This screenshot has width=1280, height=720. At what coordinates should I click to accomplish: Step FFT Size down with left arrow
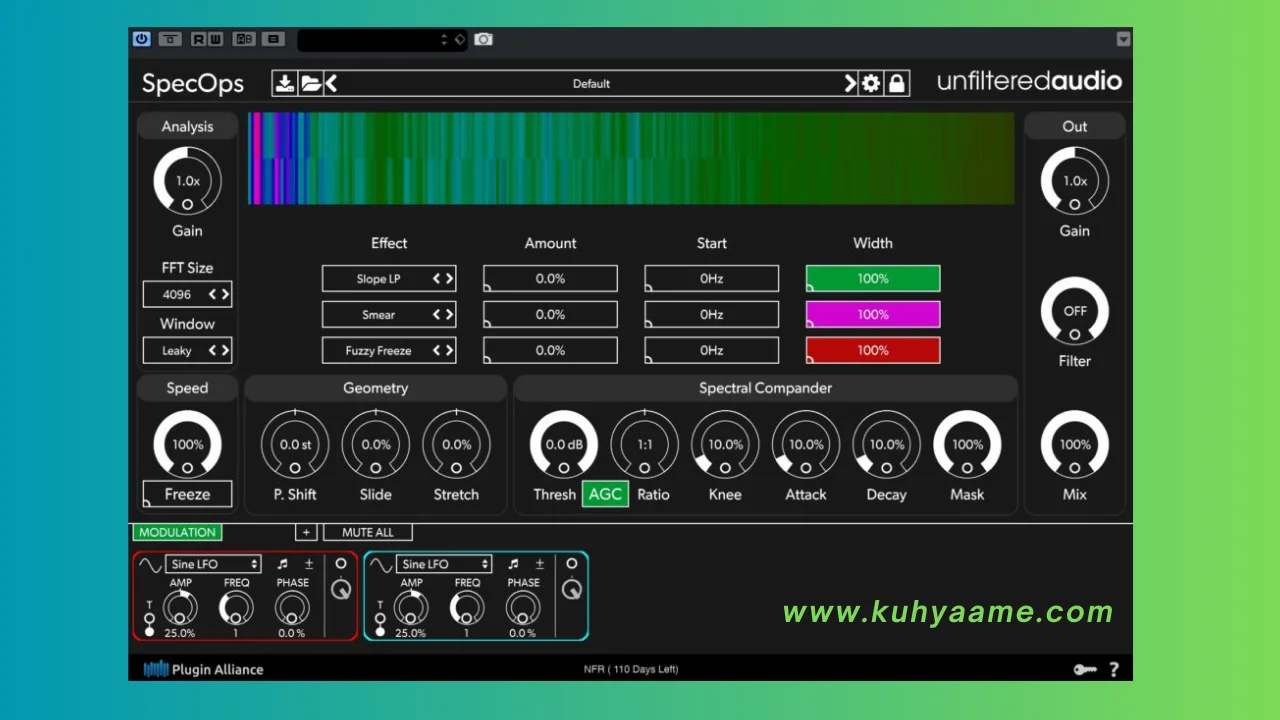coord(212,294)
